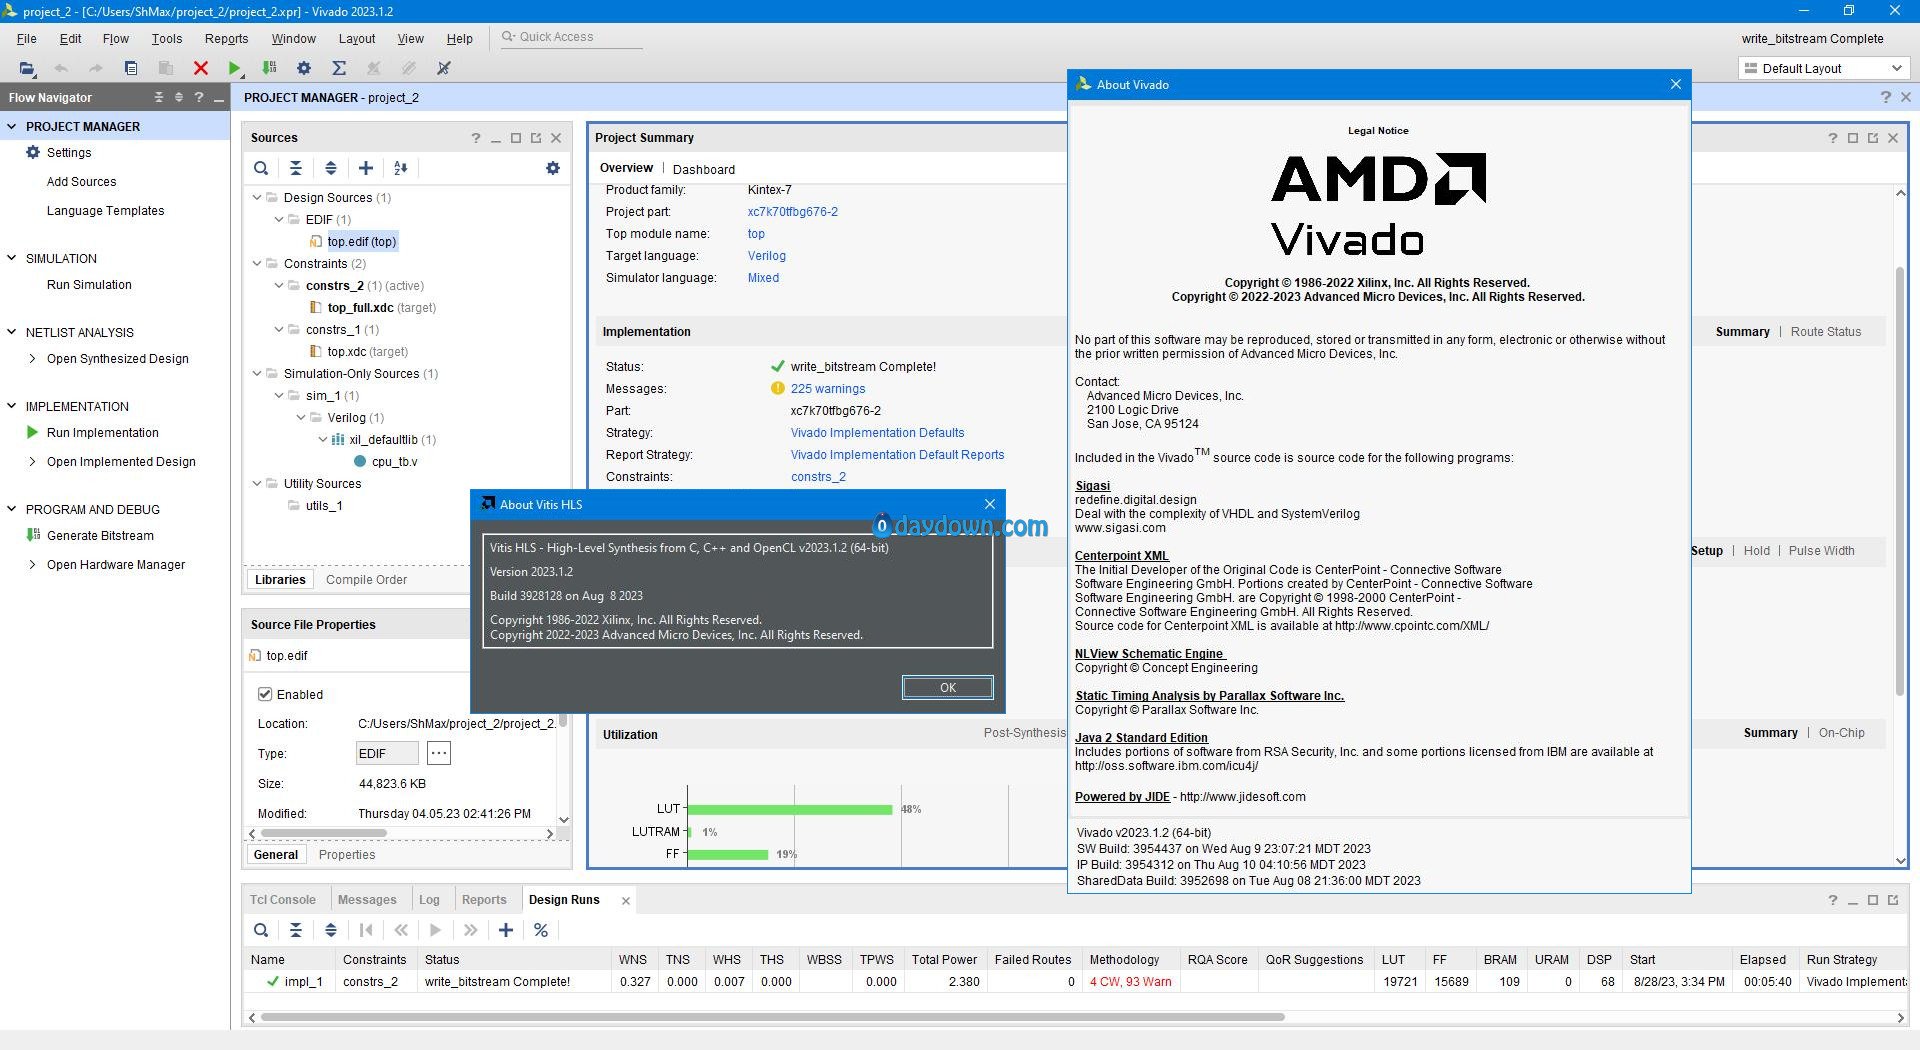Switch to the Compile Order tab
Image resolution: width=1920 pixels, height=1050 pixels.
(x=366, y=579)
